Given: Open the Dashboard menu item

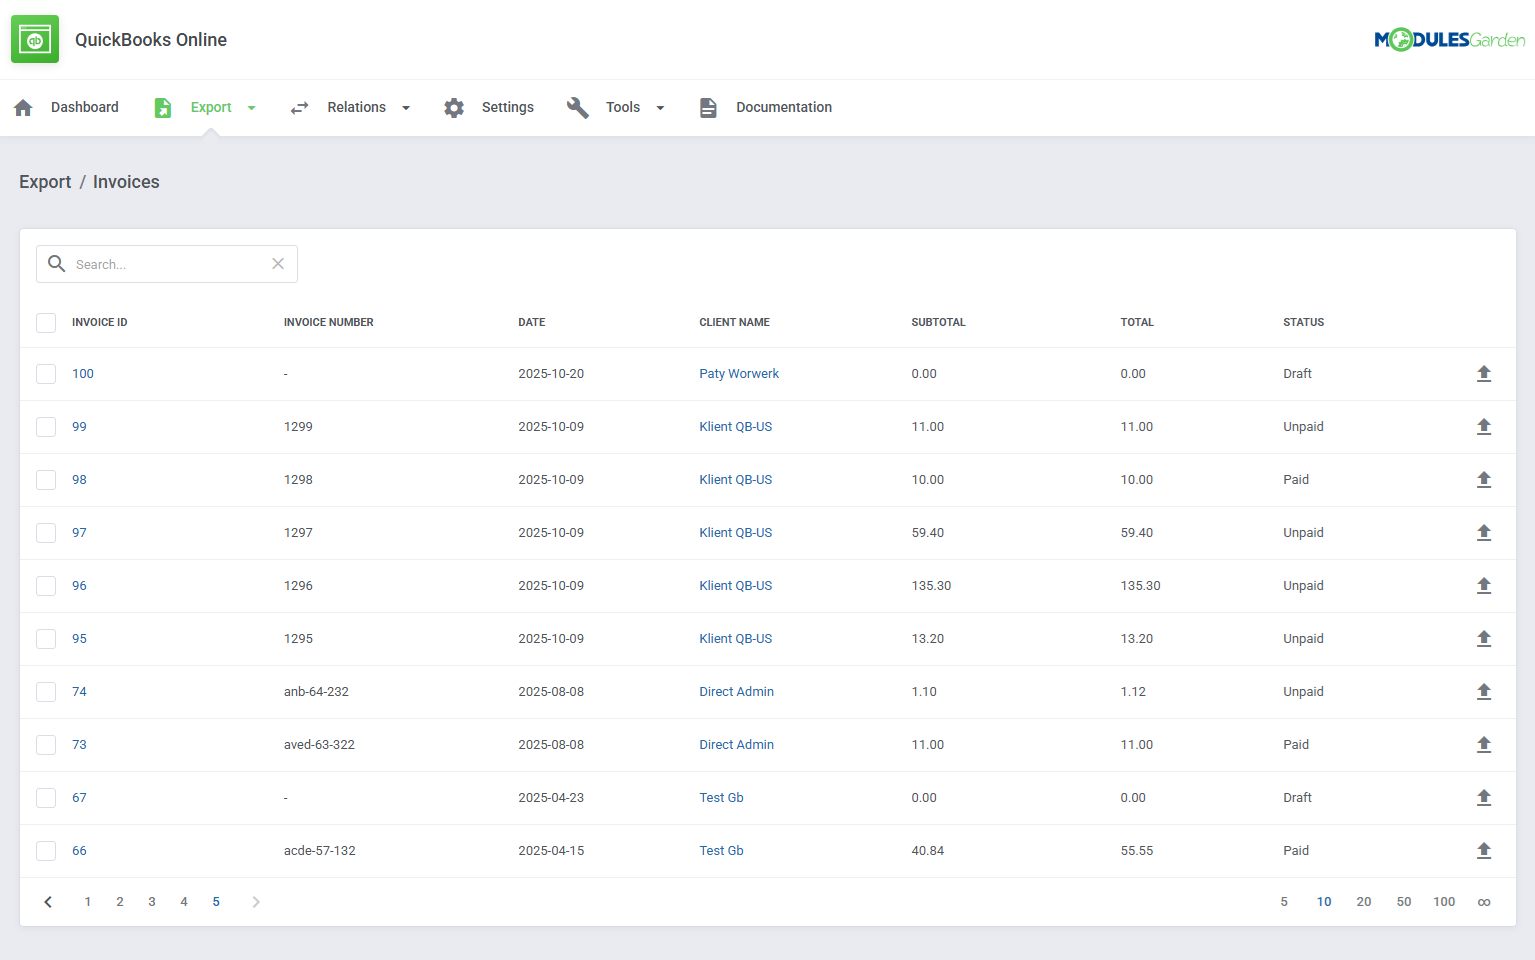Looking at the screenshot, I should [85, 107].
